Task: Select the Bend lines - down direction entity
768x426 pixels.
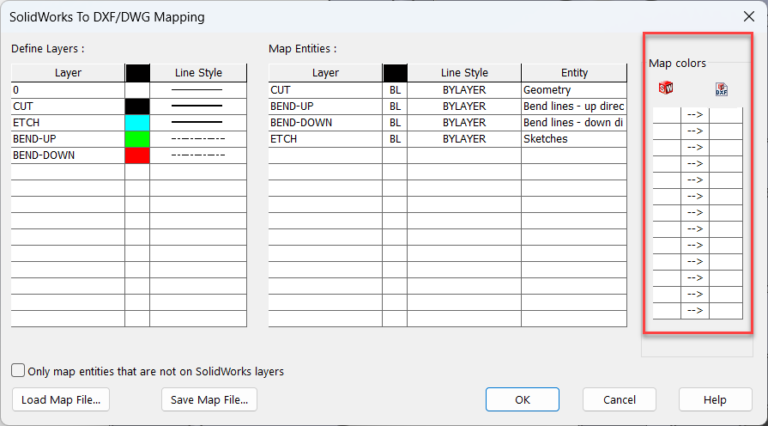Action: (x=574, y=122)
